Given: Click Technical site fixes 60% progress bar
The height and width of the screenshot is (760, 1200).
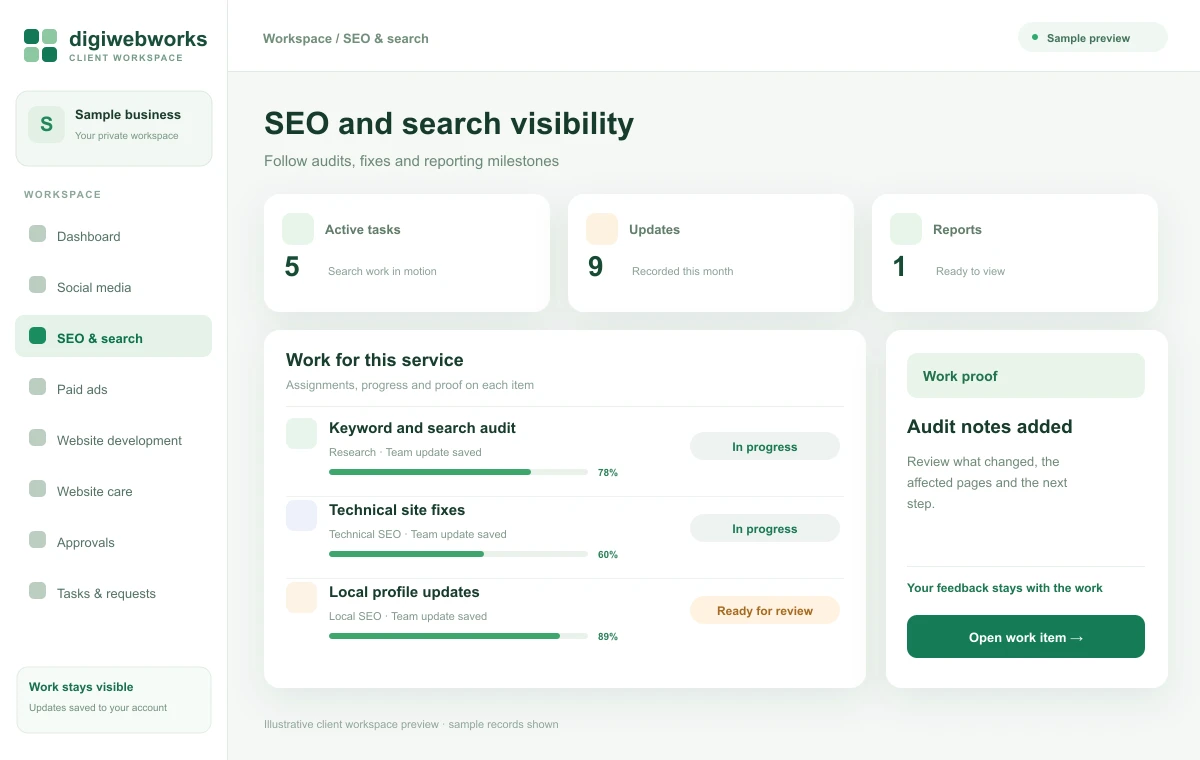Looking at the screenshot, I should pyautogui.click(x=458, y=554).
